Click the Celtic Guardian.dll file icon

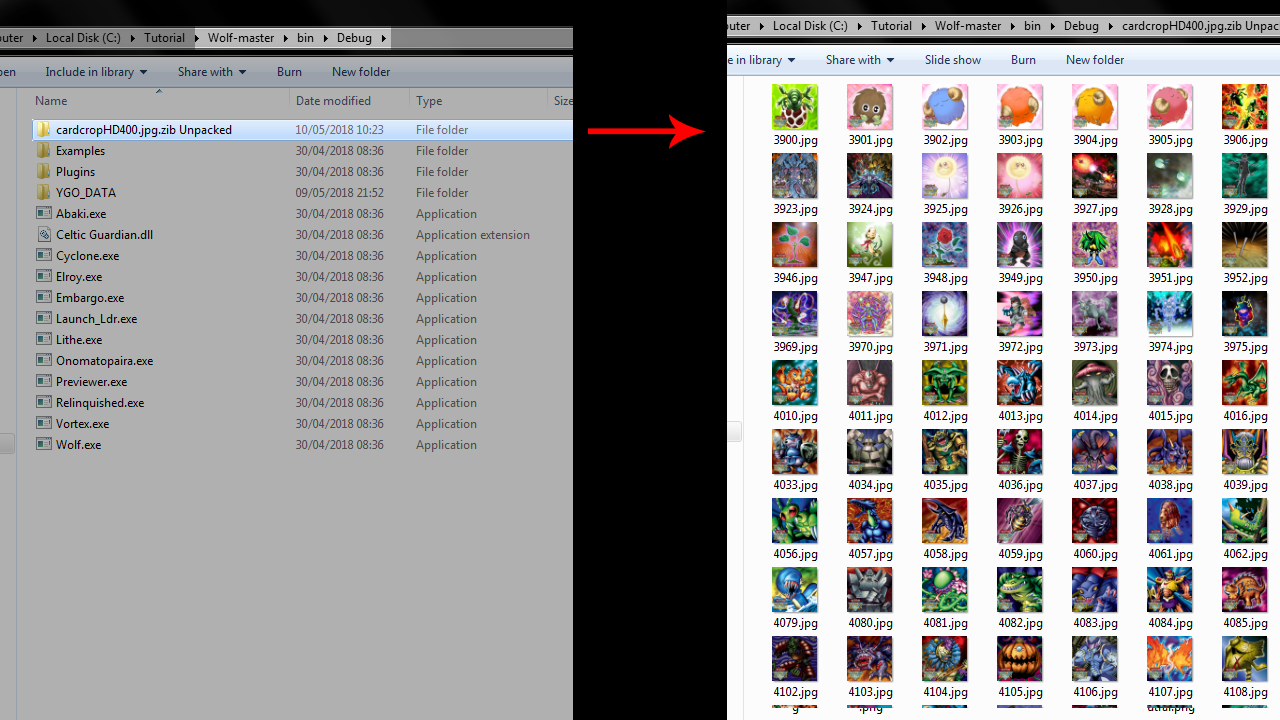(x=43, y=235)
